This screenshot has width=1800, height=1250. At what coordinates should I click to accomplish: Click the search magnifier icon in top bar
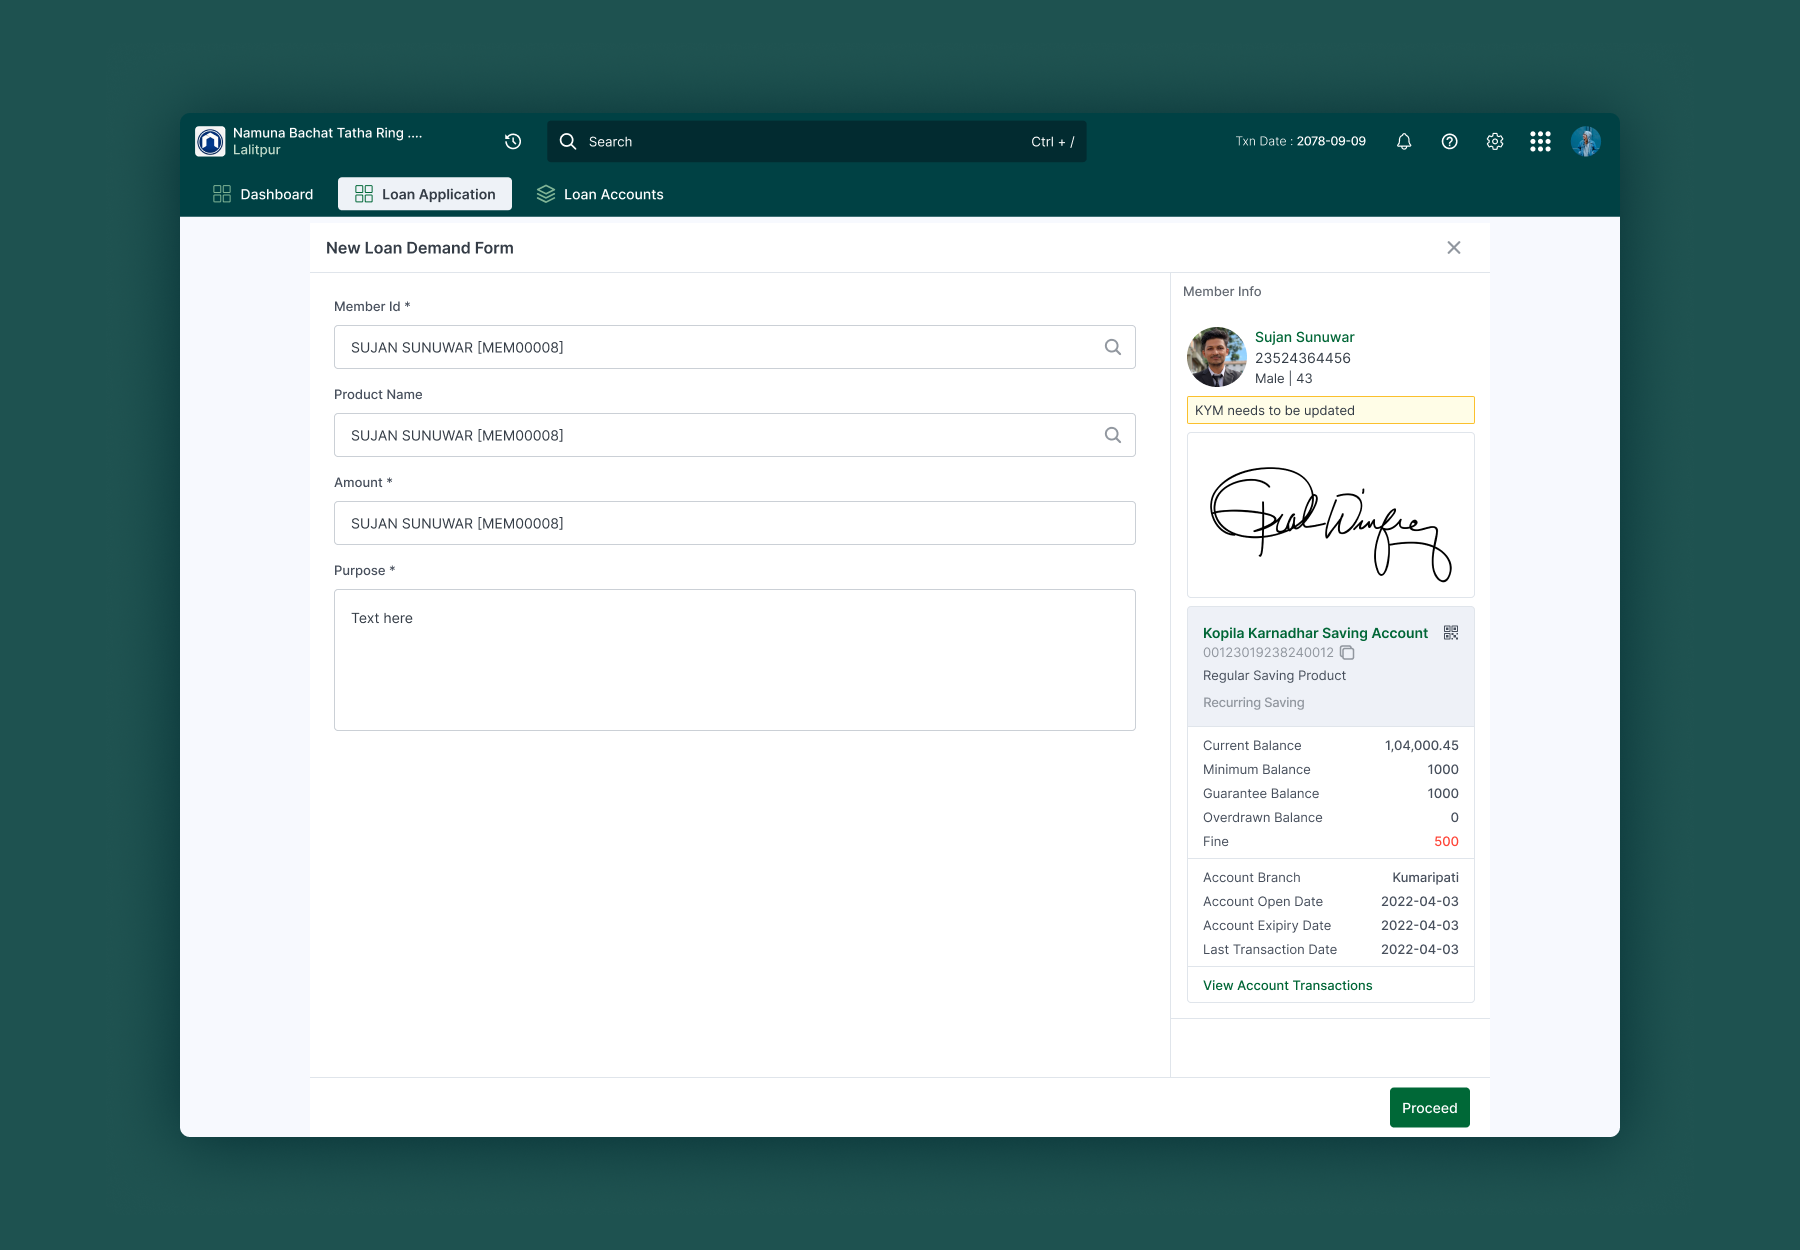(x=568, y=141)
